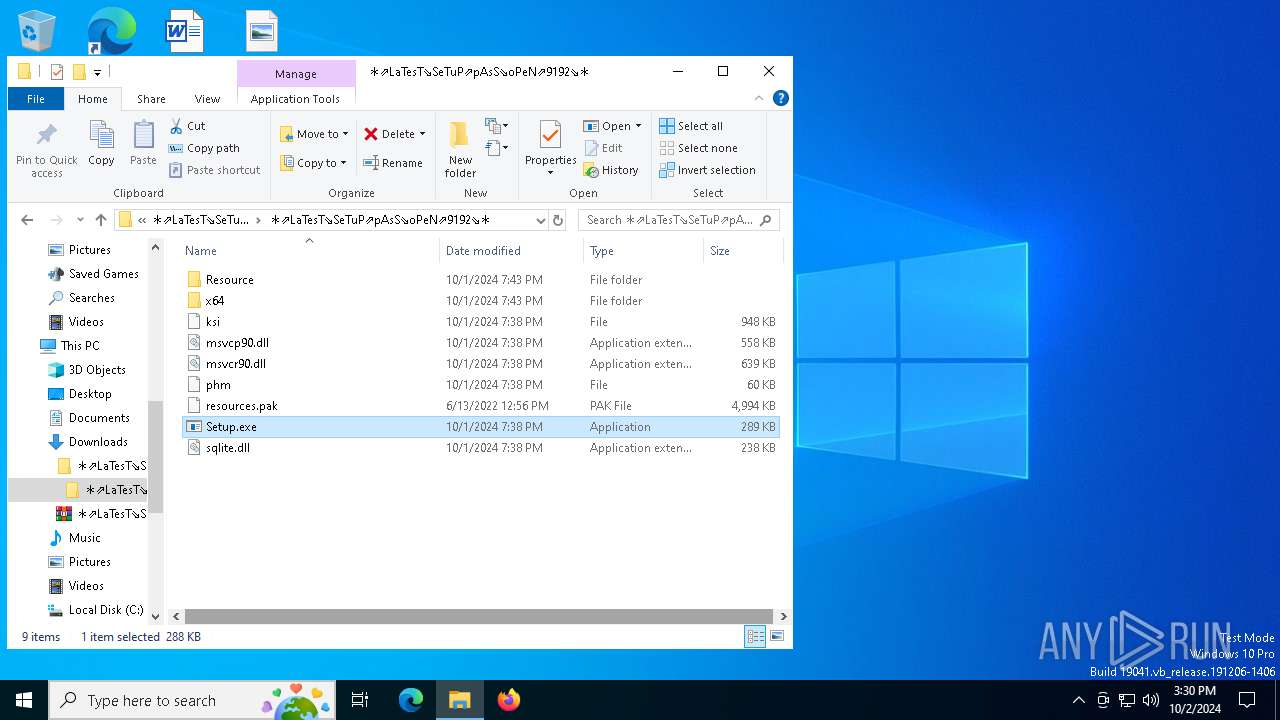The height and width of the screenshot is (720, 1280).
Task: Expand the Delete dropdown arrow
Action: [422, 134]
